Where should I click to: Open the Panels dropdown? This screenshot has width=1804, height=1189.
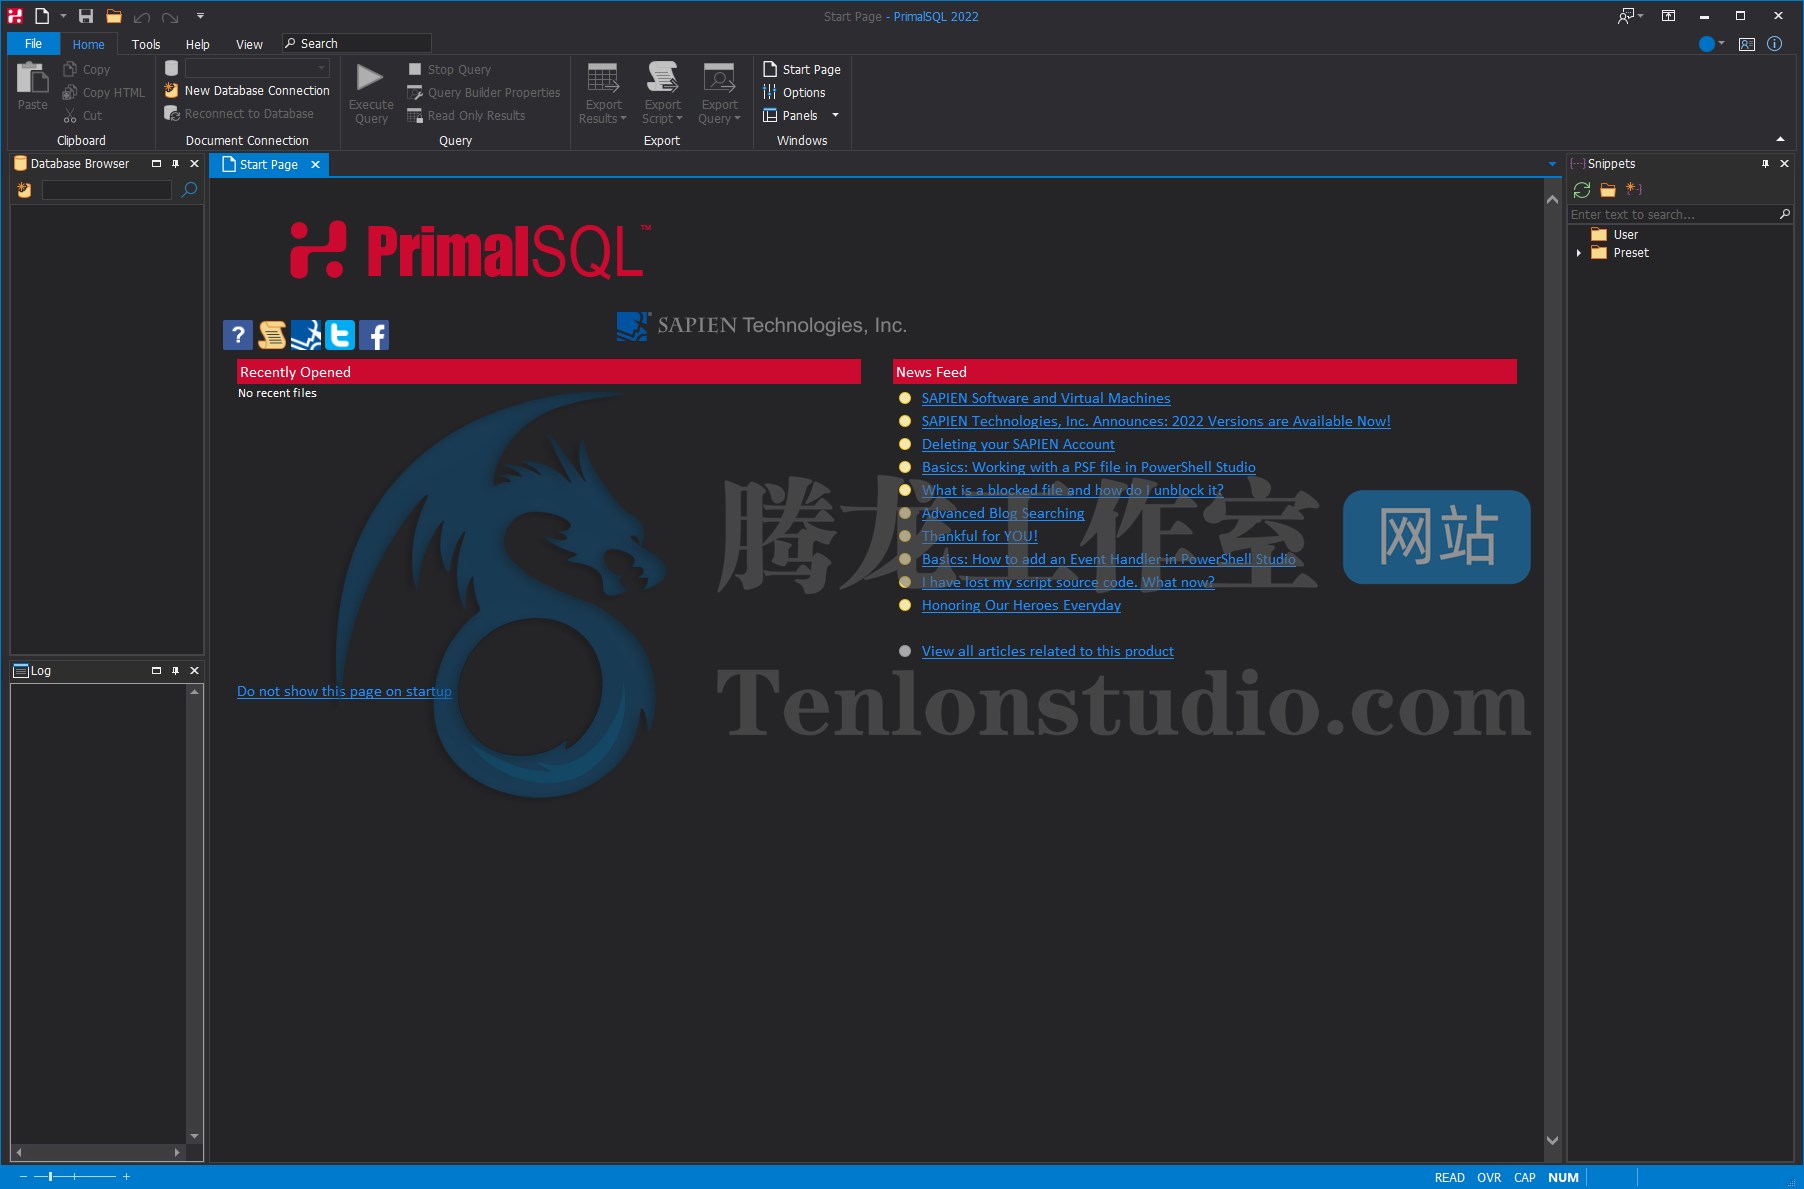tap(801, 115)
